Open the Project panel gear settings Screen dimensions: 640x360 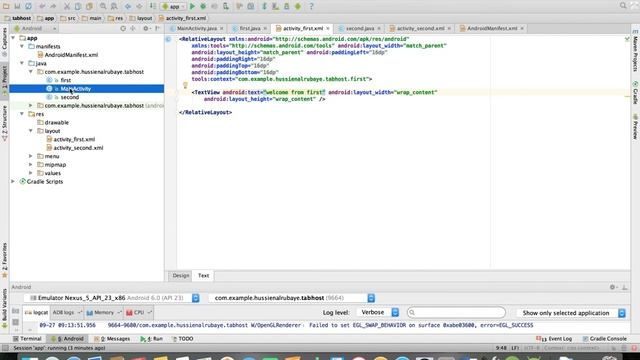146,29
